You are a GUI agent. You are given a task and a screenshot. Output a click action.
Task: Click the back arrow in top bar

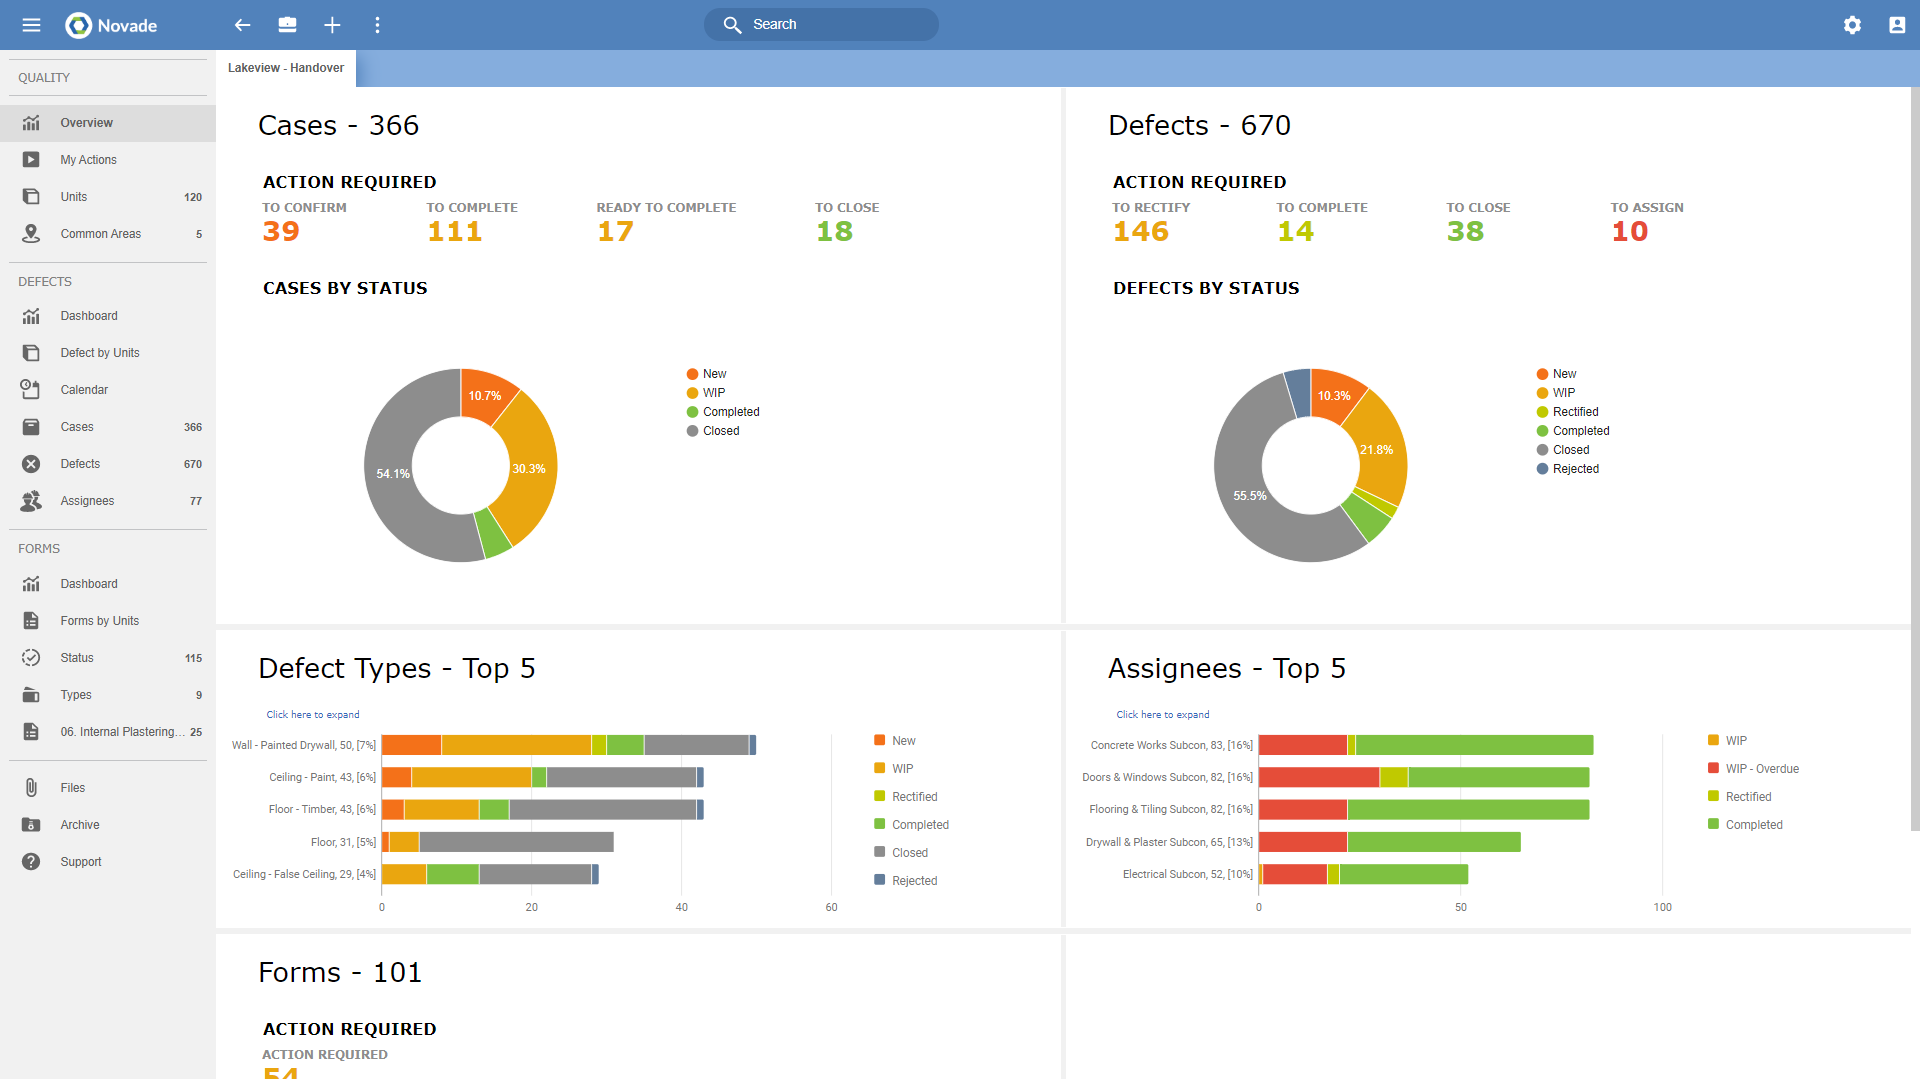242,25
